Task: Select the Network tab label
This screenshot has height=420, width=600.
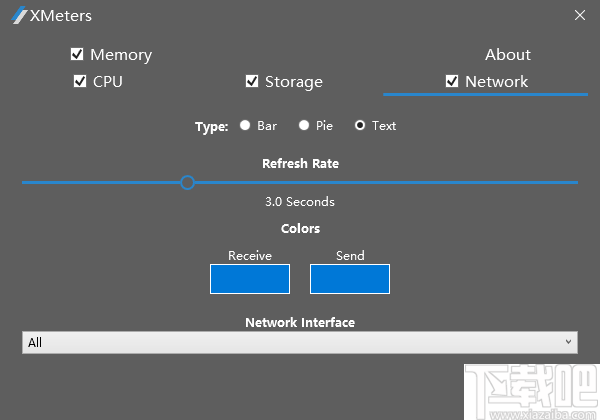Action: click(496, 81)
